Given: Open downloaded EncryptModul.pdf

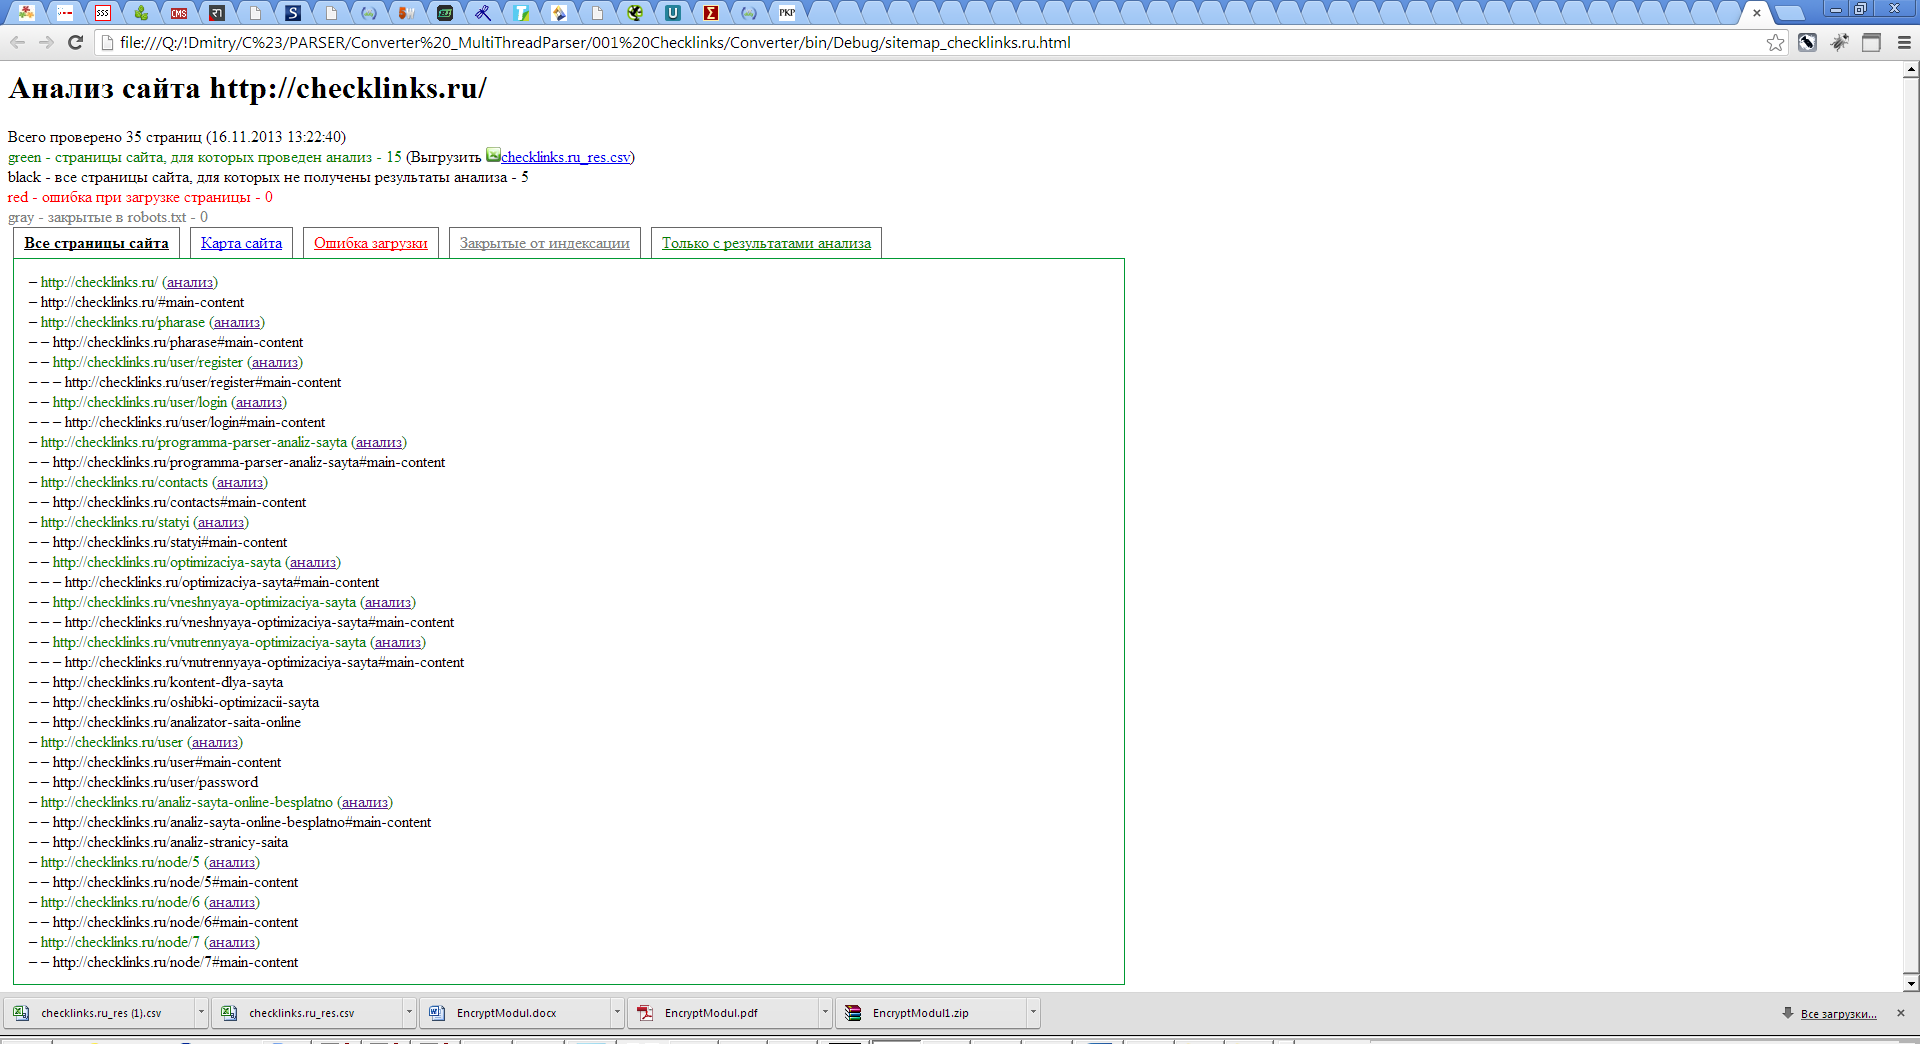Looking at the screenshot, I should point(724,1013).
